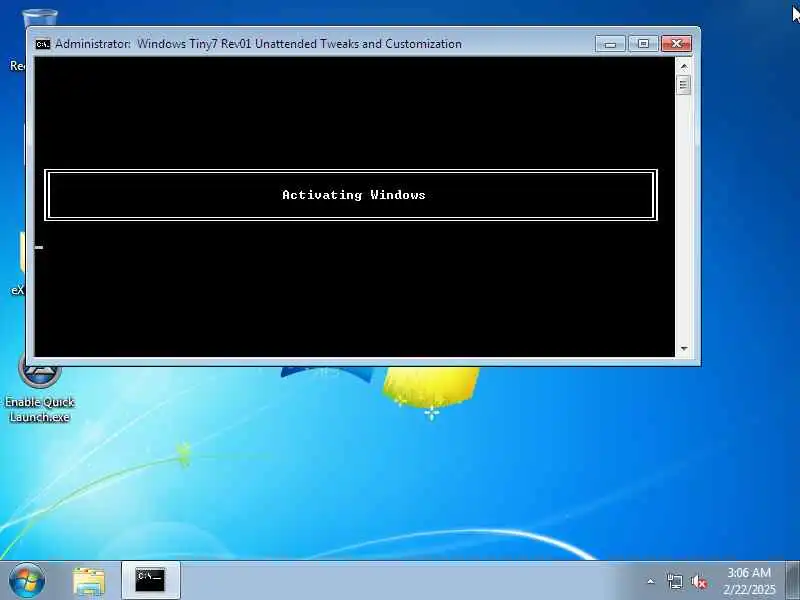Screen dimensions: 800x600
Task: Click the command prompt title bar icon
Action: tap(43, 44)
